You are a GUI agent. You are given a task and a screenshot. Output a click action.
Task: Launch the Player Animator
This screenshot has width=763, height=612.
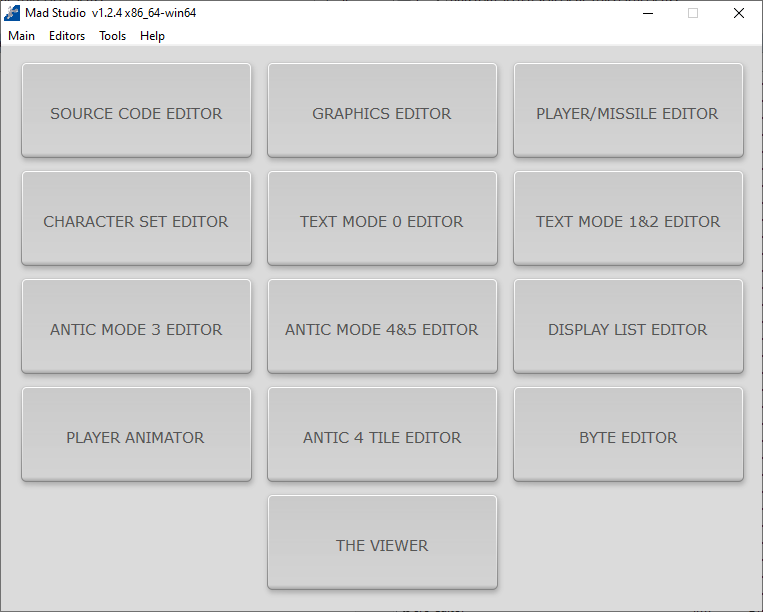[136, 437]
